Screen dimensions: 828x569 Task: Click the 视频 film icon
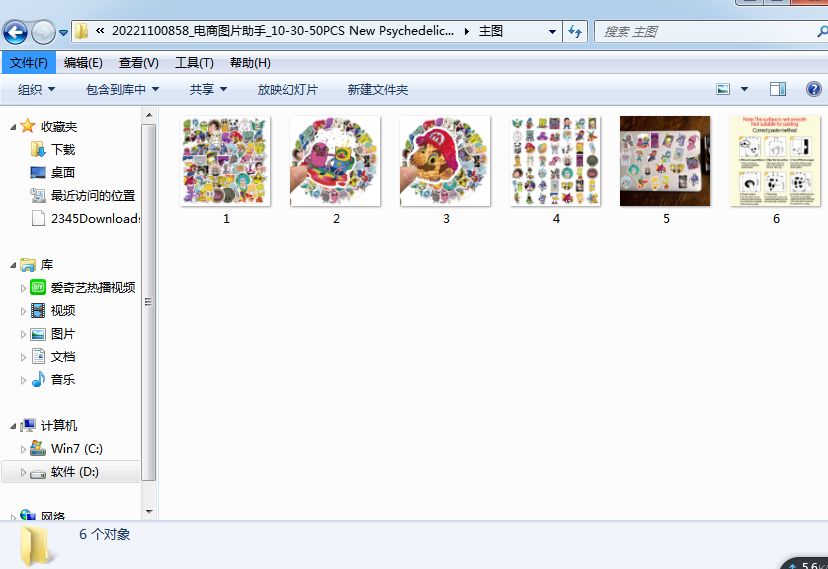(x=38, y=310)
